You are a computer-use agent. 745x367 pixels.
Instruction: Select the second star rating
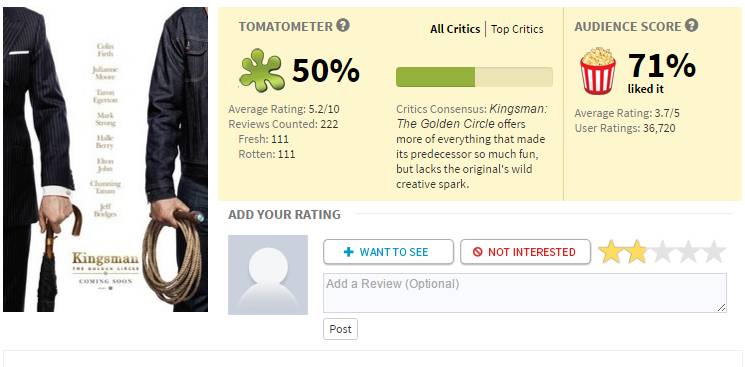pyautogui.click(x=636, y=252)
